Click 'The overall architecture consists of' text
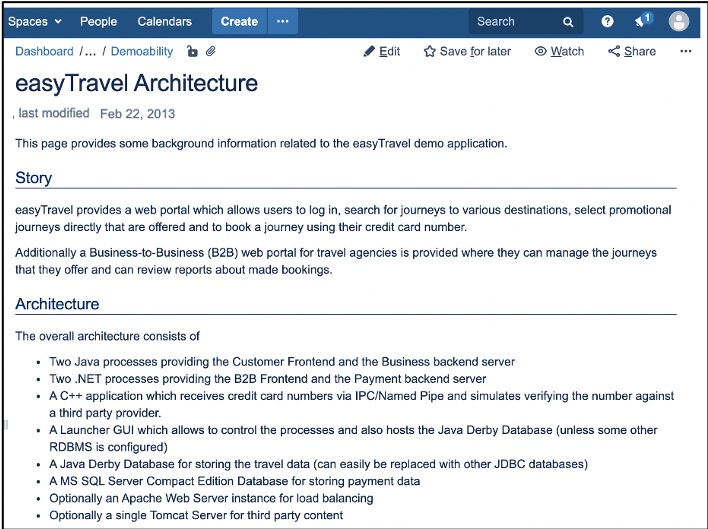This screenshot has height=529, width=708. click(x=107, y=336)
